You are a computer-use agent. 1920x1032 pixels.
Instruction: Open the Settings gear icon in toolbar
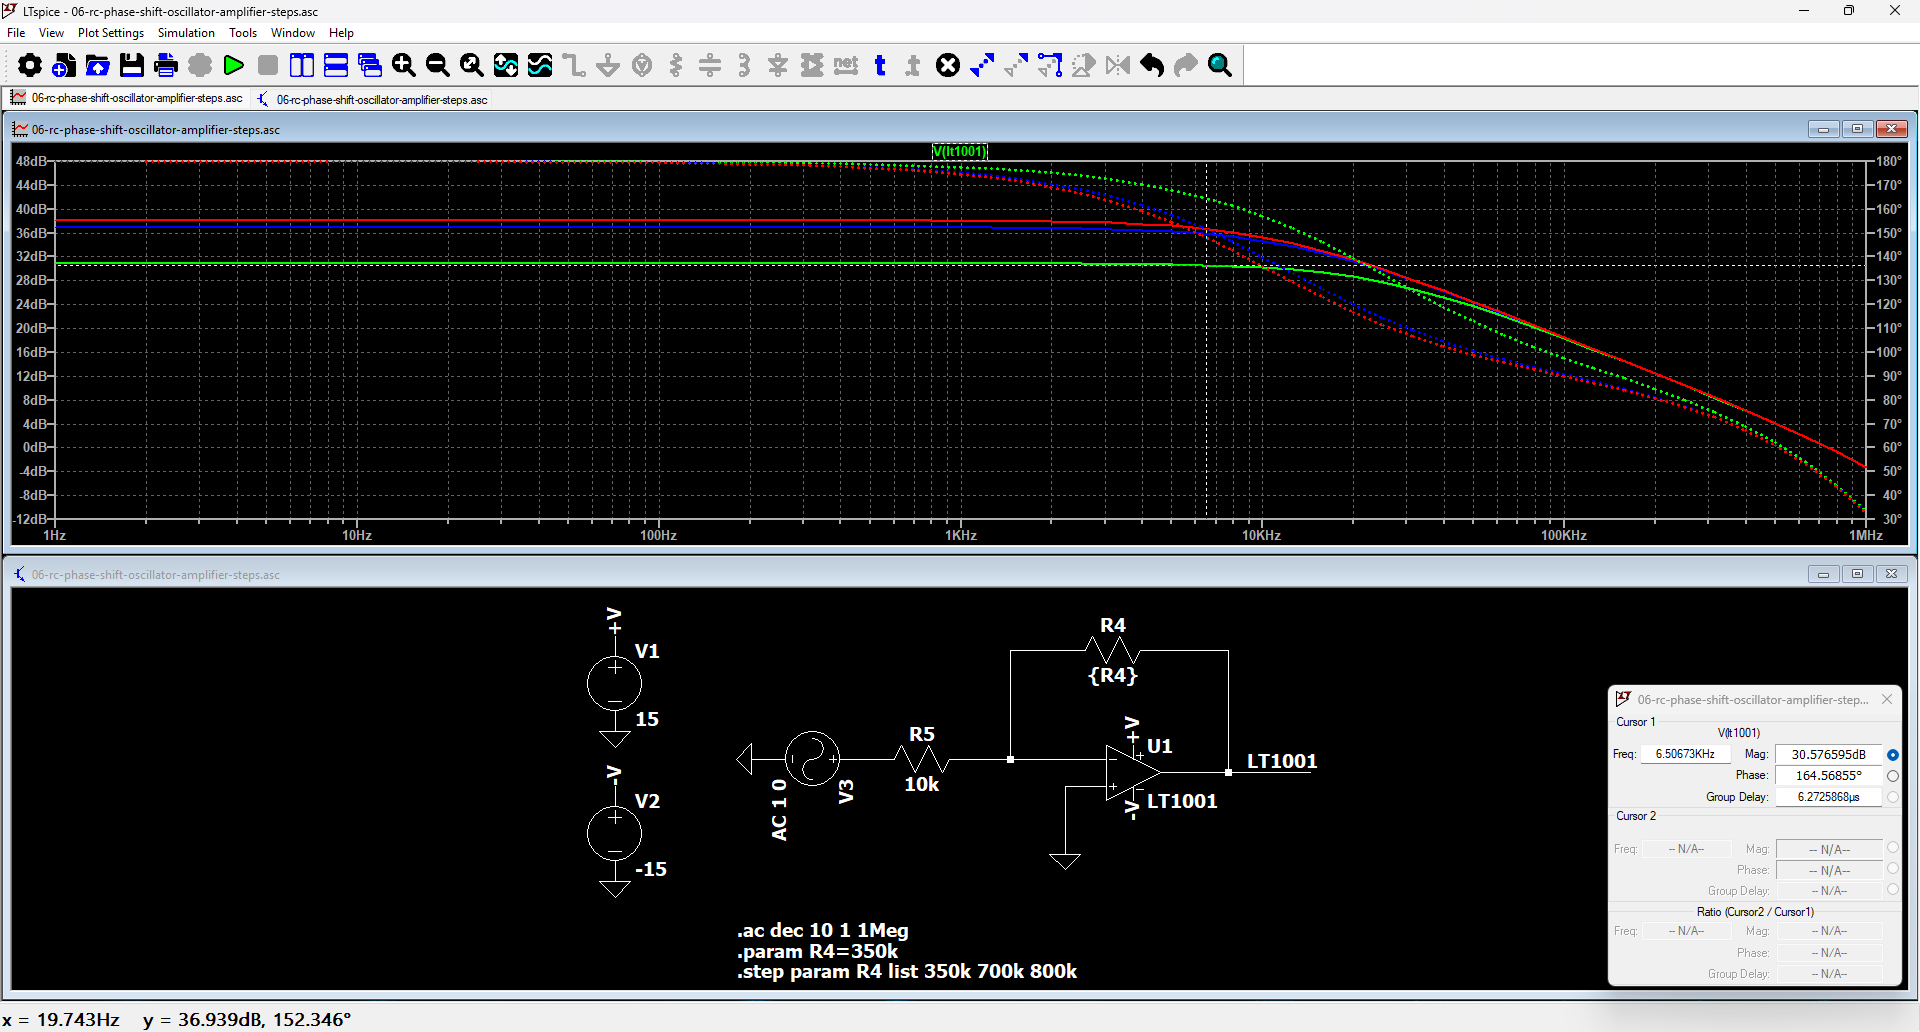30,66
